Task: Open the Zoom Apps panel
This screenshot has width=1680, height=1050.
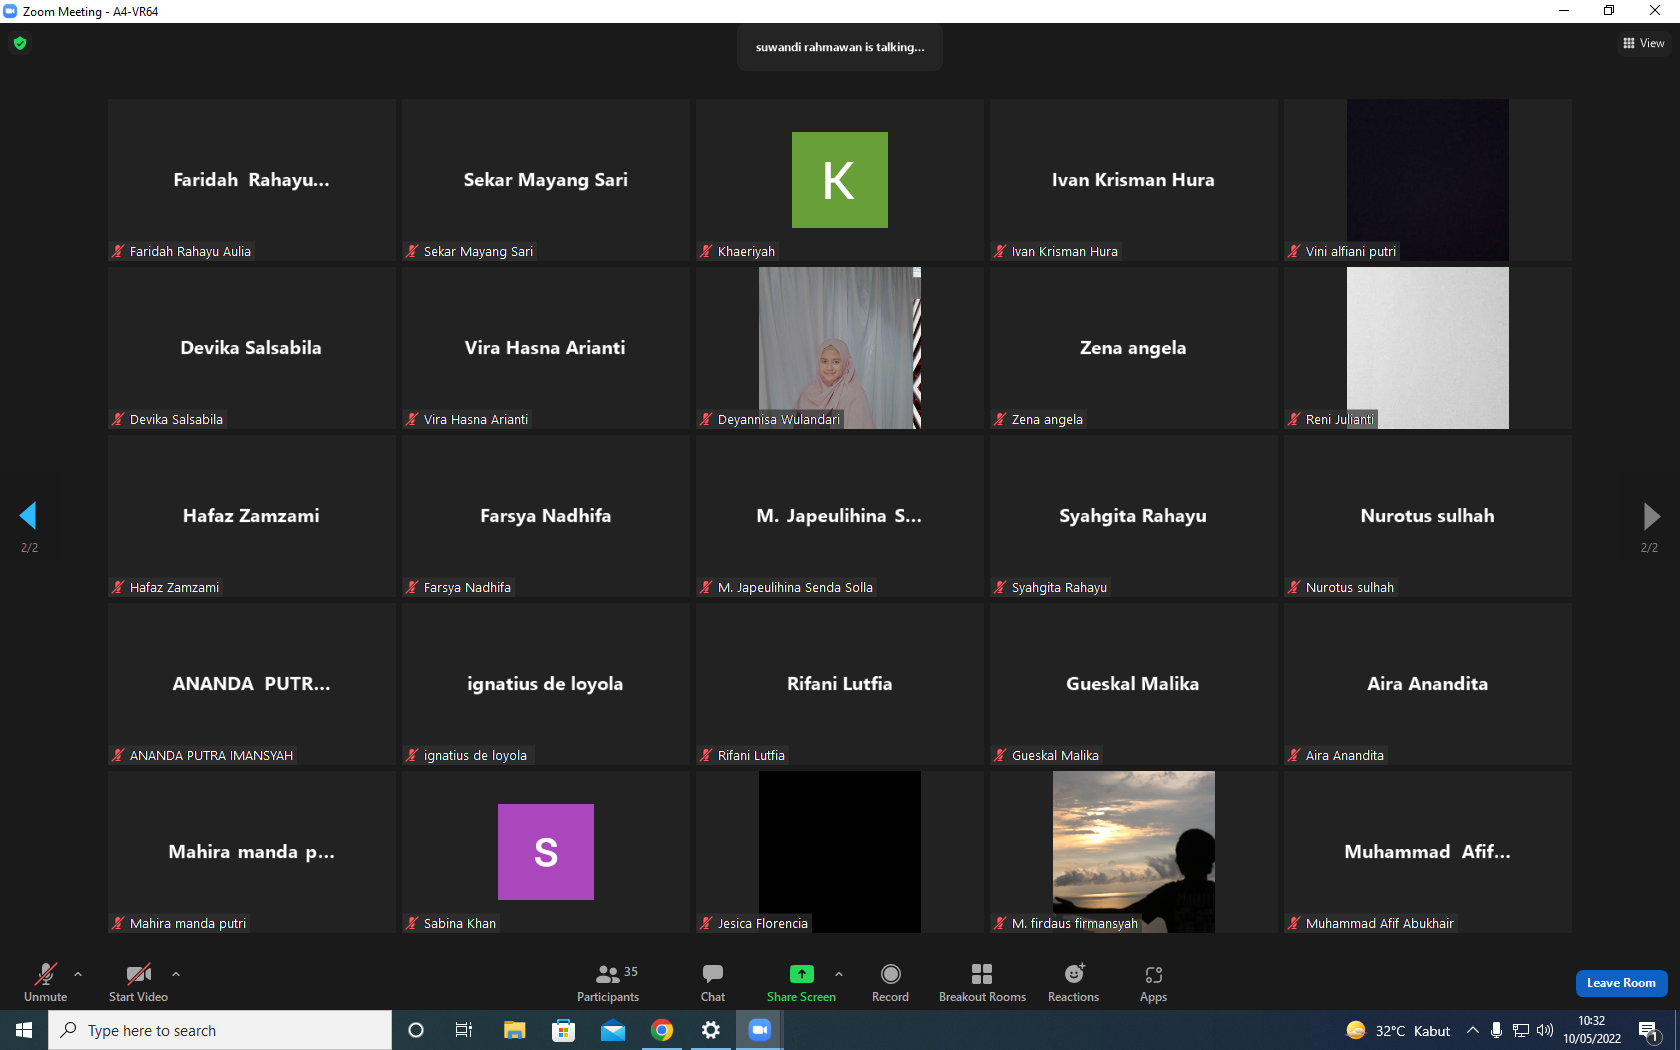Action: tap(1153, 983)
